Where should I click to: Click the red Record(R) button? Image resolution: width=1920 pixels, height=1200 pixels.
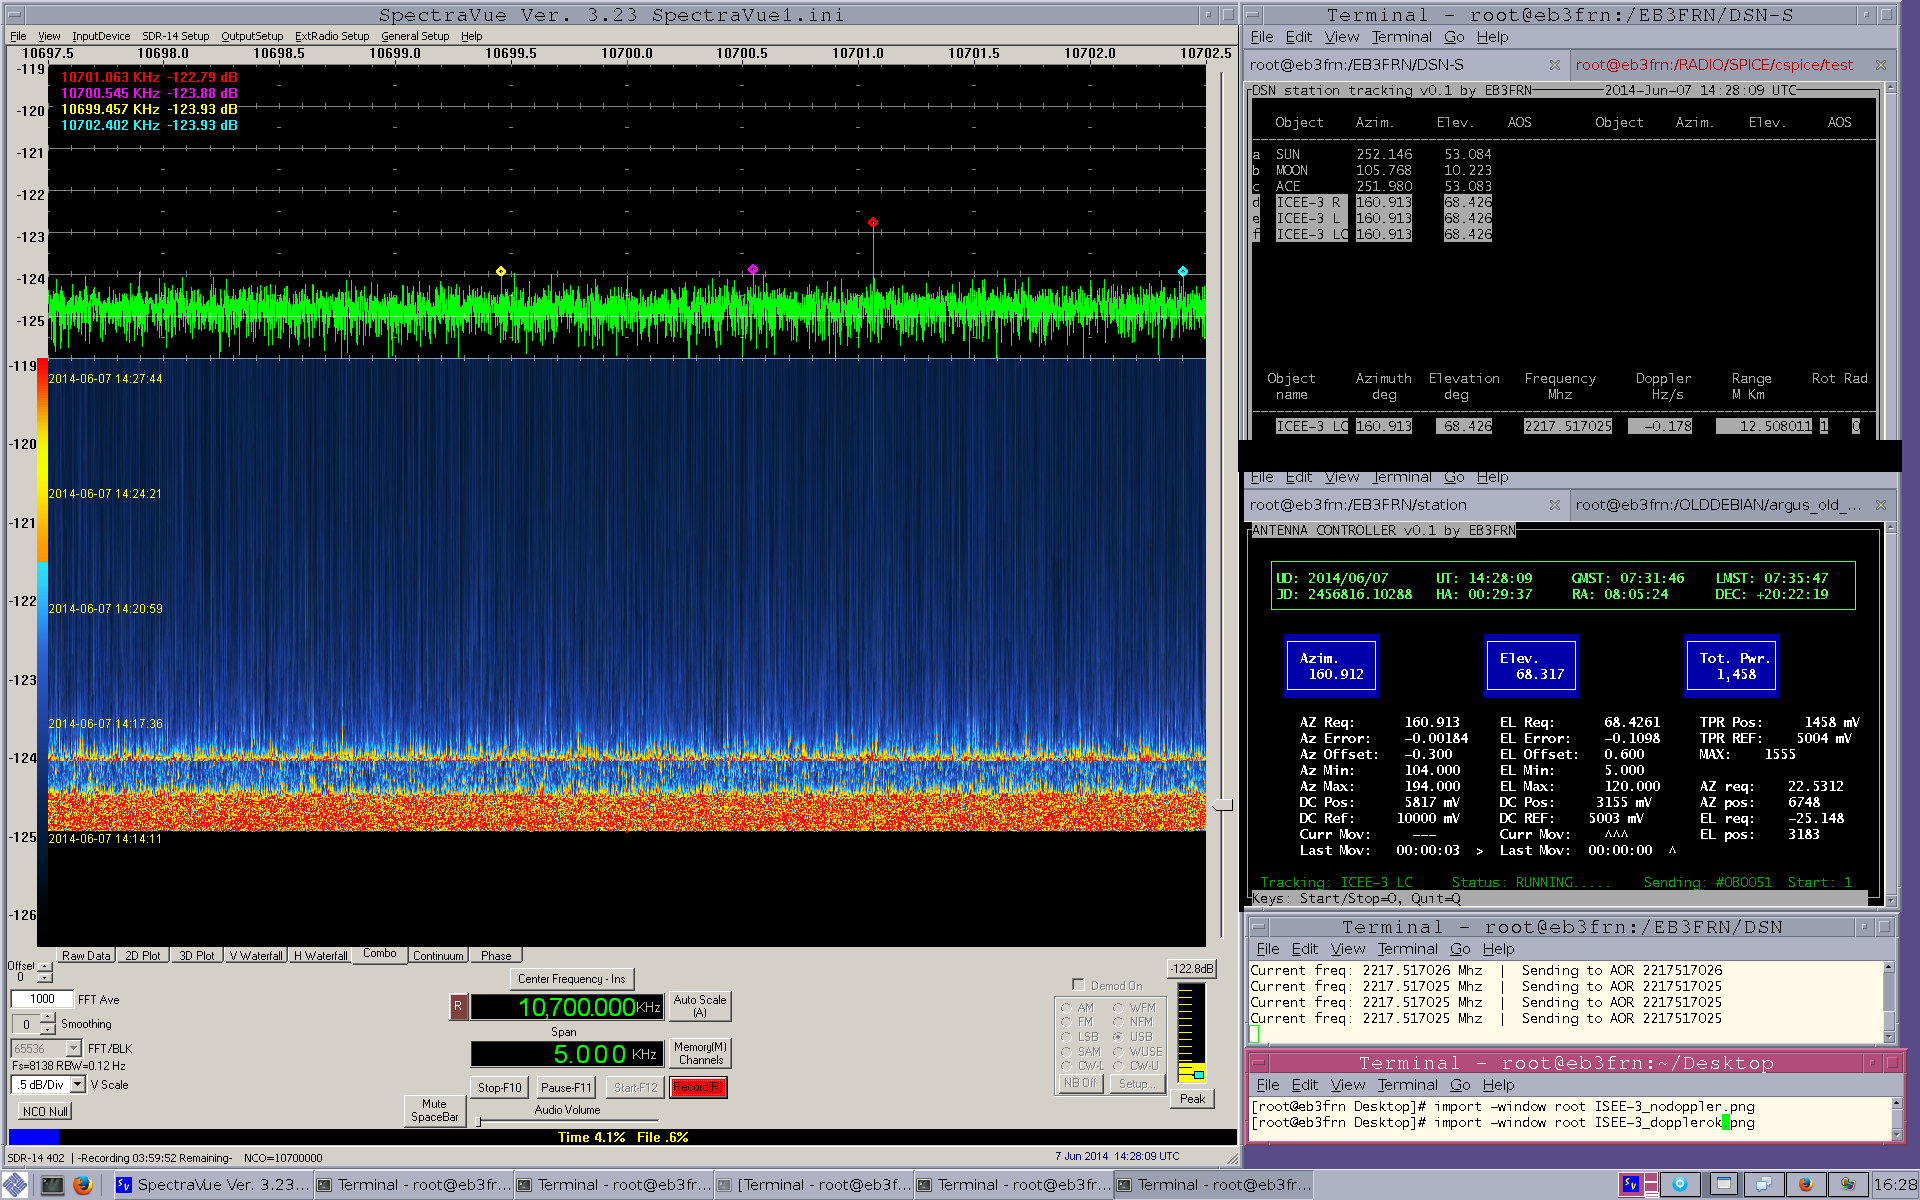698,1087
